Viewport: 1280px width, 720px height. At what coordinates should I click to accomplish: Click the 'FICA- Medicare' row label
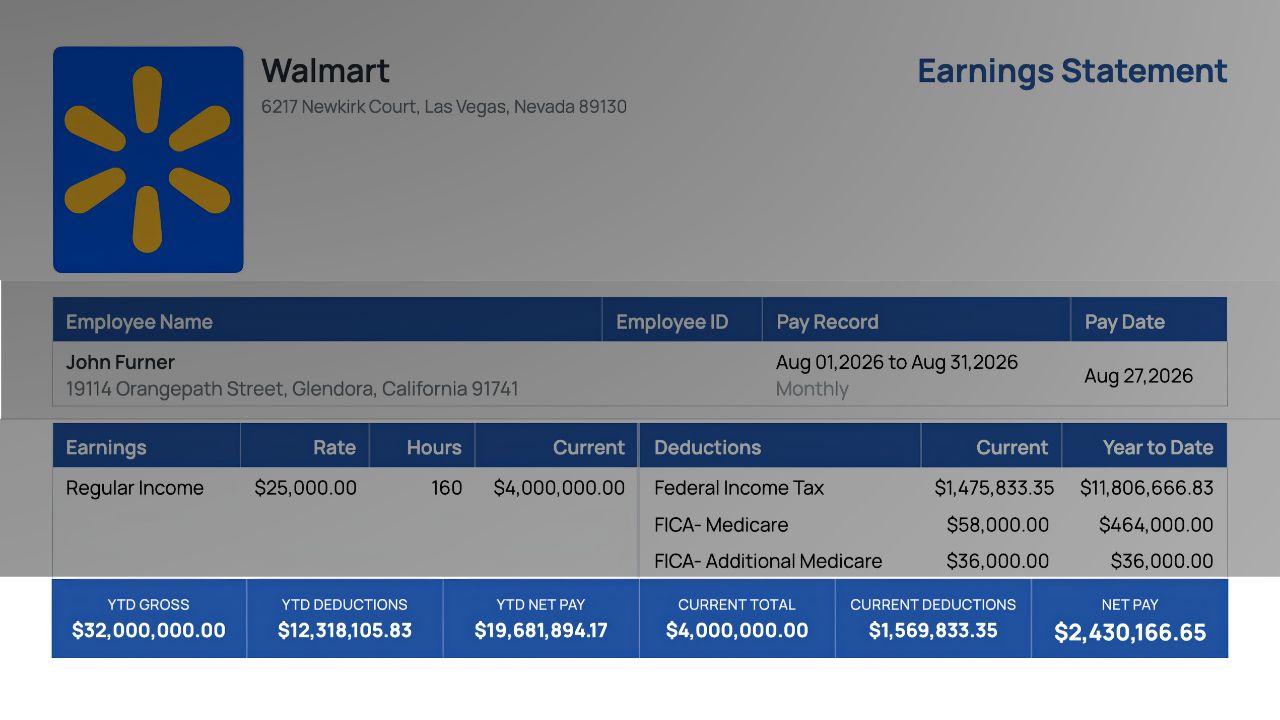click(721, 525)
